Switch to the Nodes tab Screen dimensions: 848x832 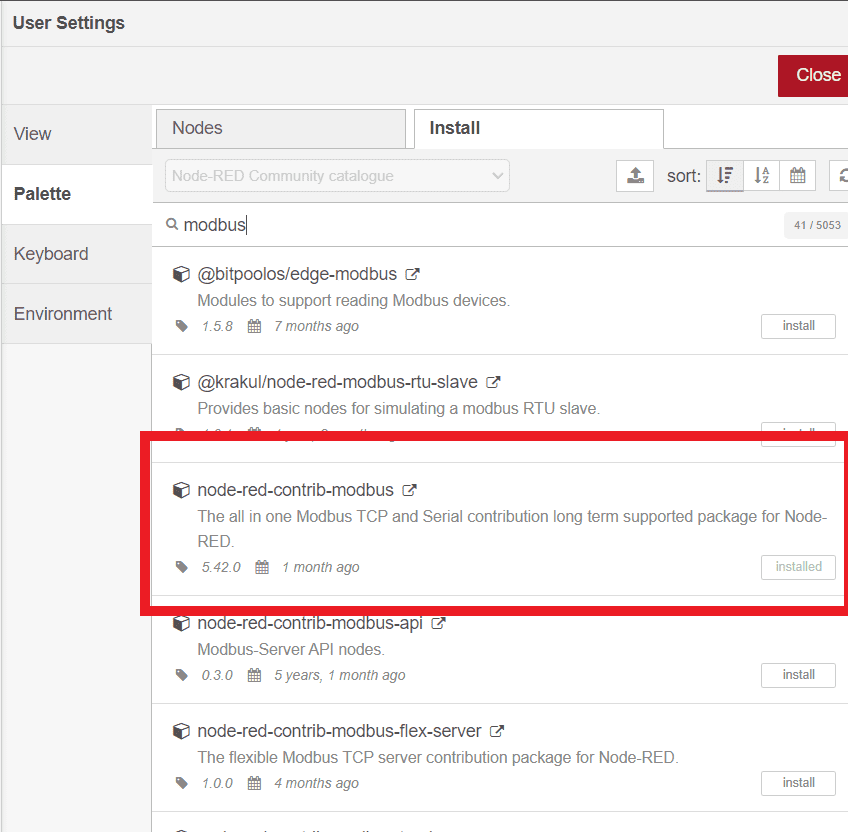(x=280, y=128)
